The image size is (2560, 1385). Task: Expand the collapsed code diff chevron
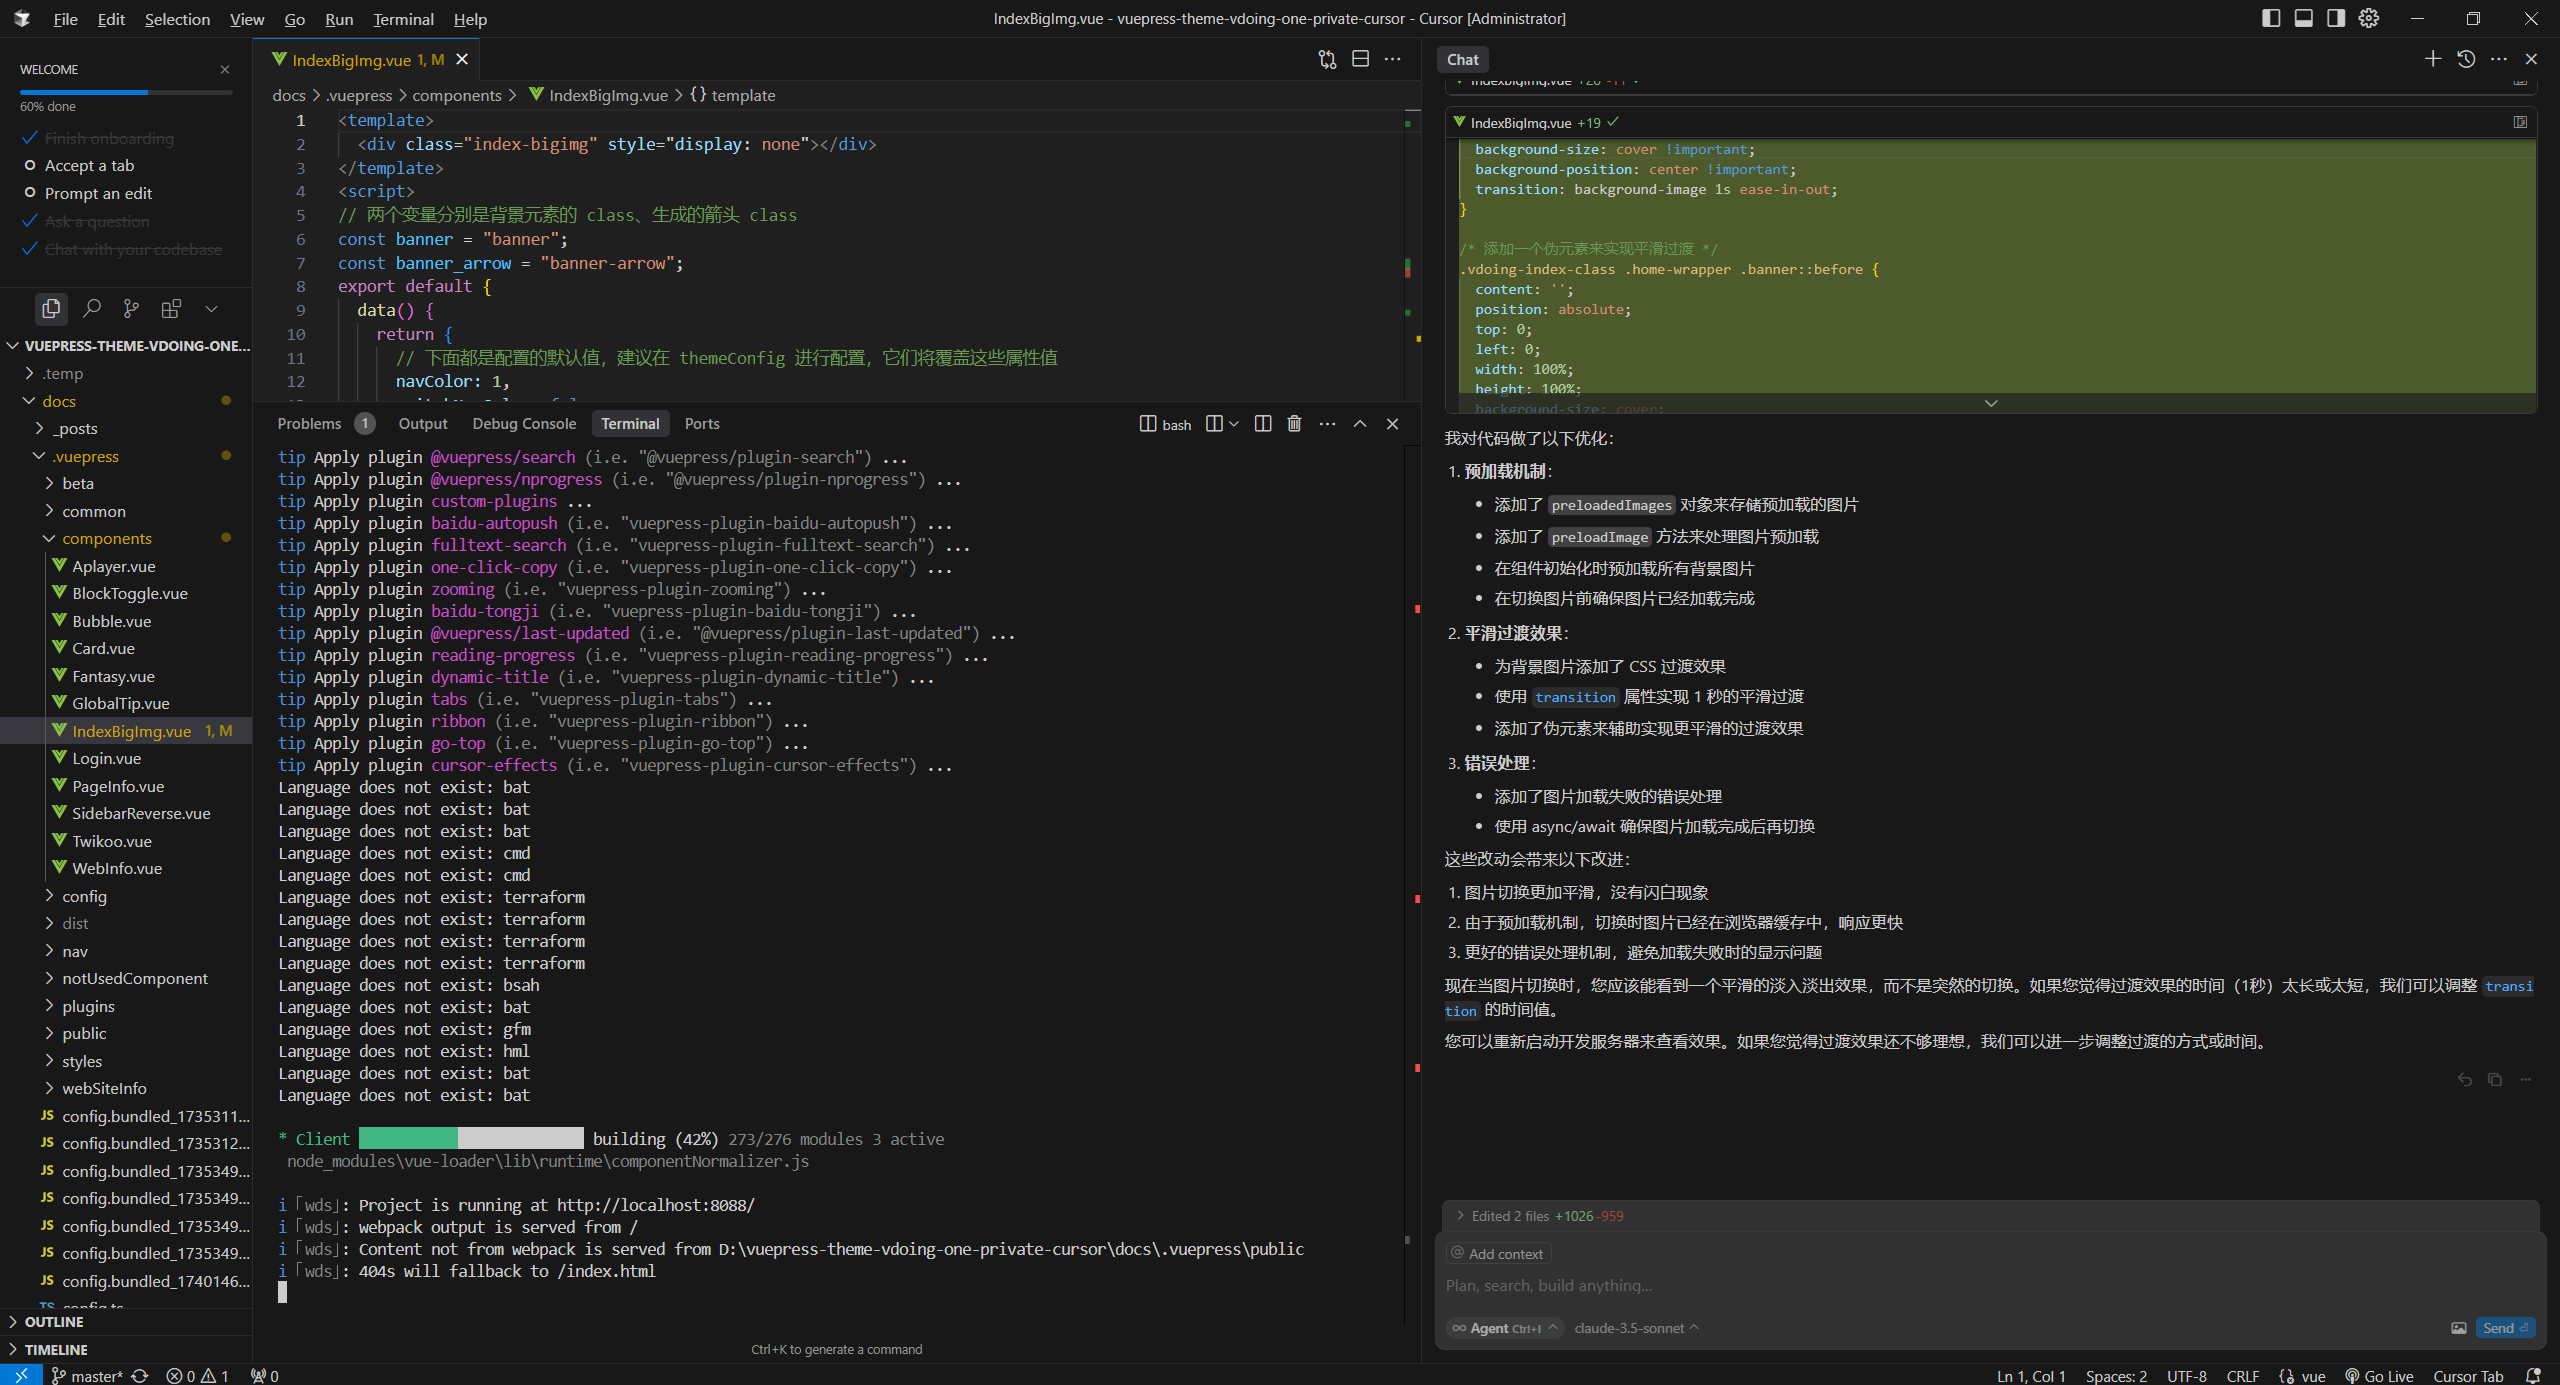click(x=1990, y=403)
